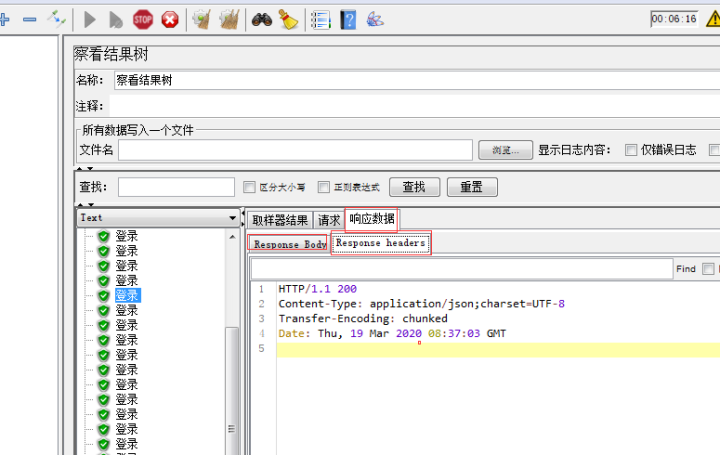Click the yellow warning triangle icon
The width and height of the screenshot is (720, 455).
click(714, 19)
